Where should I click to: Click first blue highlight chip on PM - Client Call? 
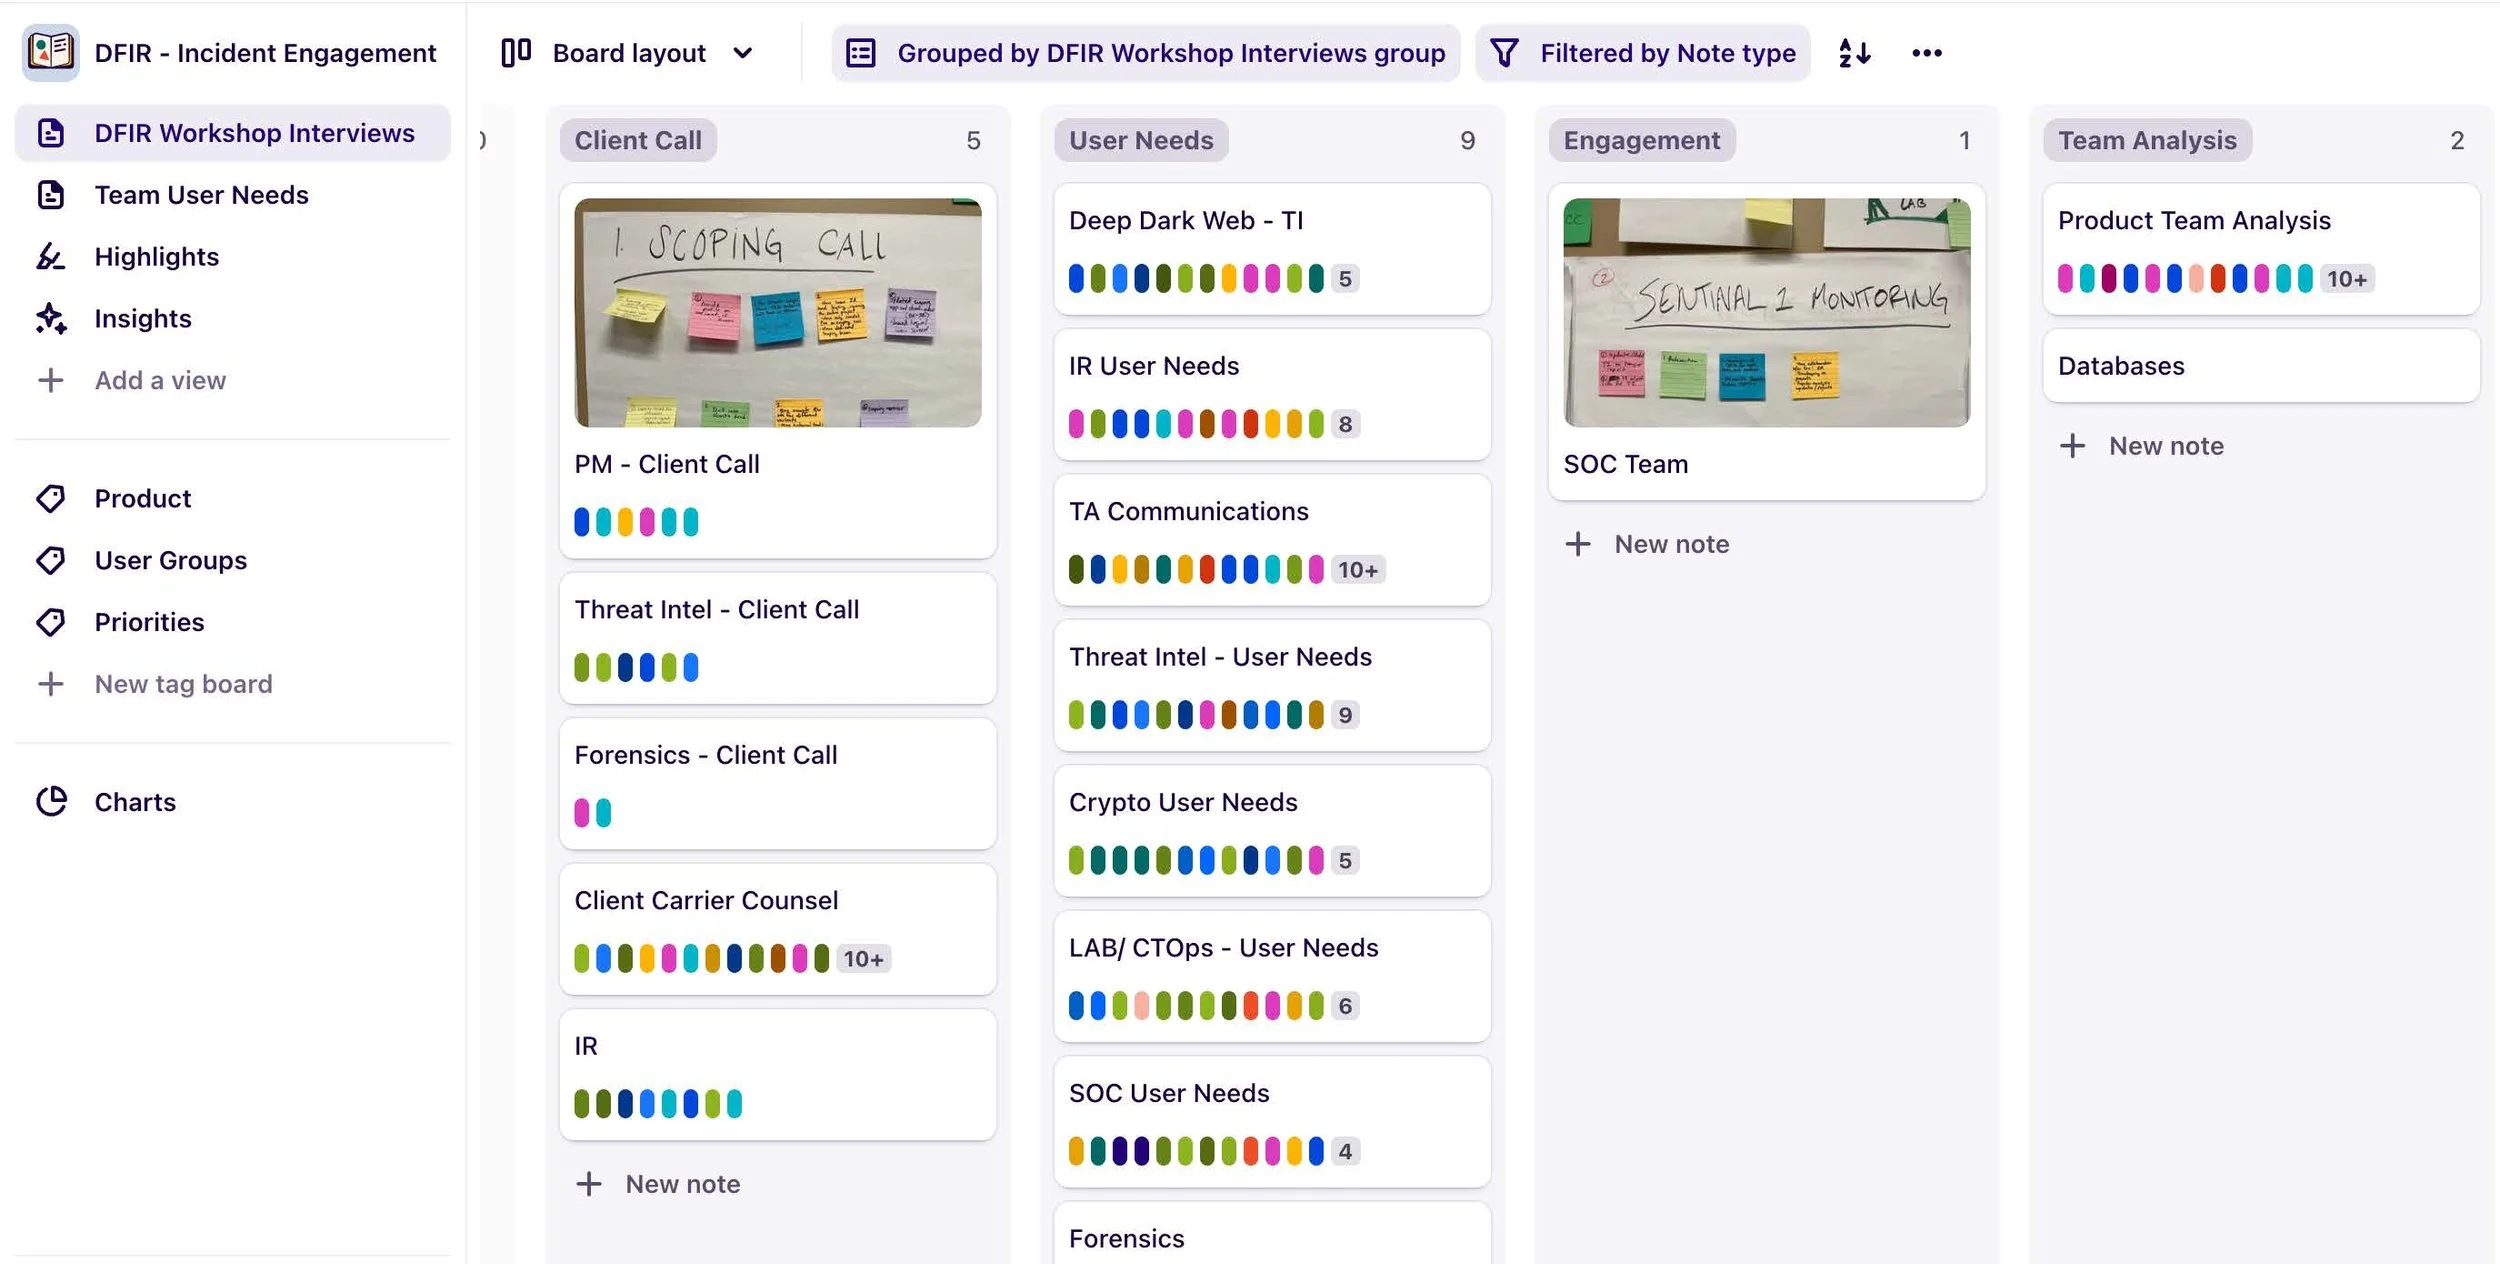(582, 522)
